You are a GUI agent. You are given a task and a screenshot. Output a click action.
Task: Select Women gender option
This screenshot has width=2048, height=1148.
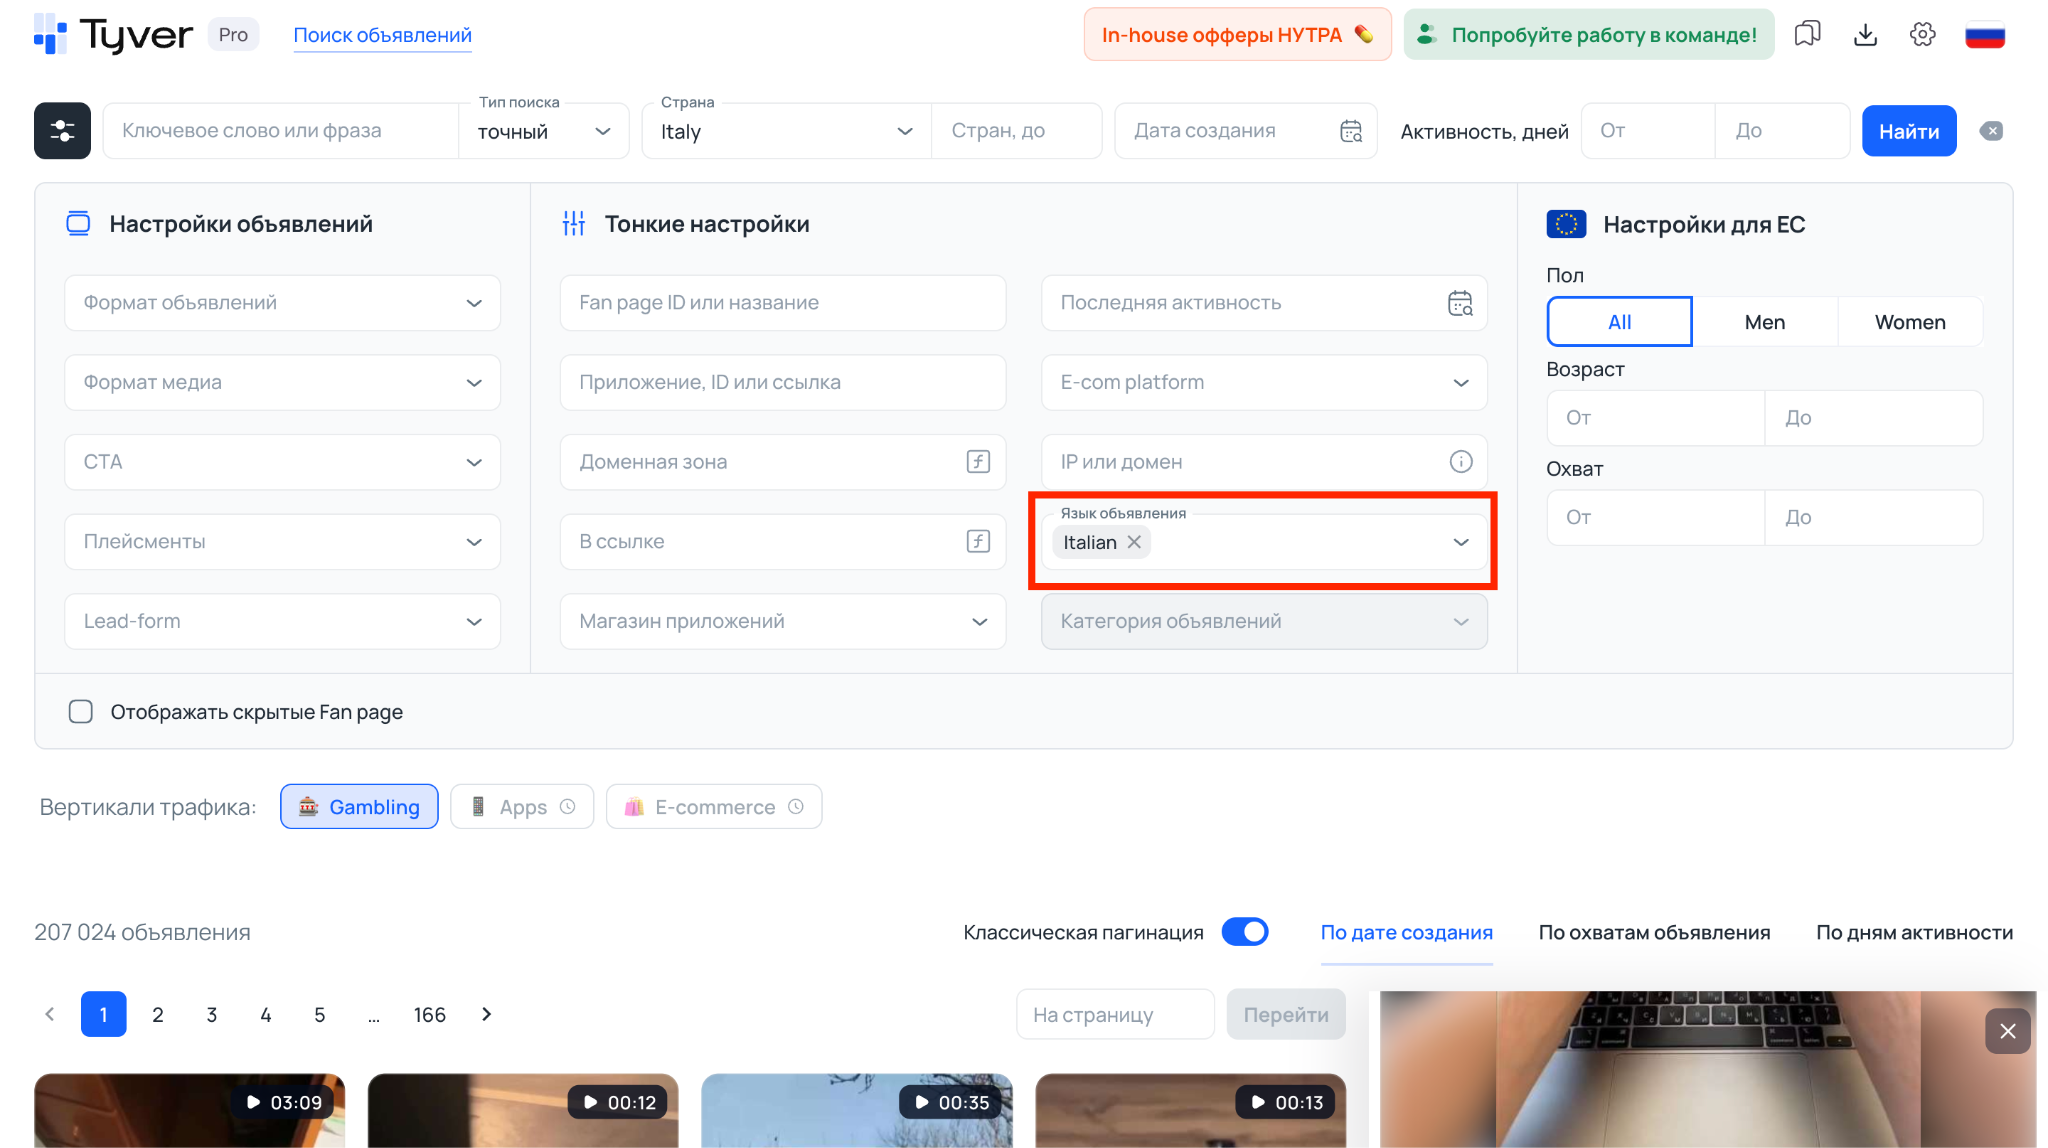(x=1909, y=322)
